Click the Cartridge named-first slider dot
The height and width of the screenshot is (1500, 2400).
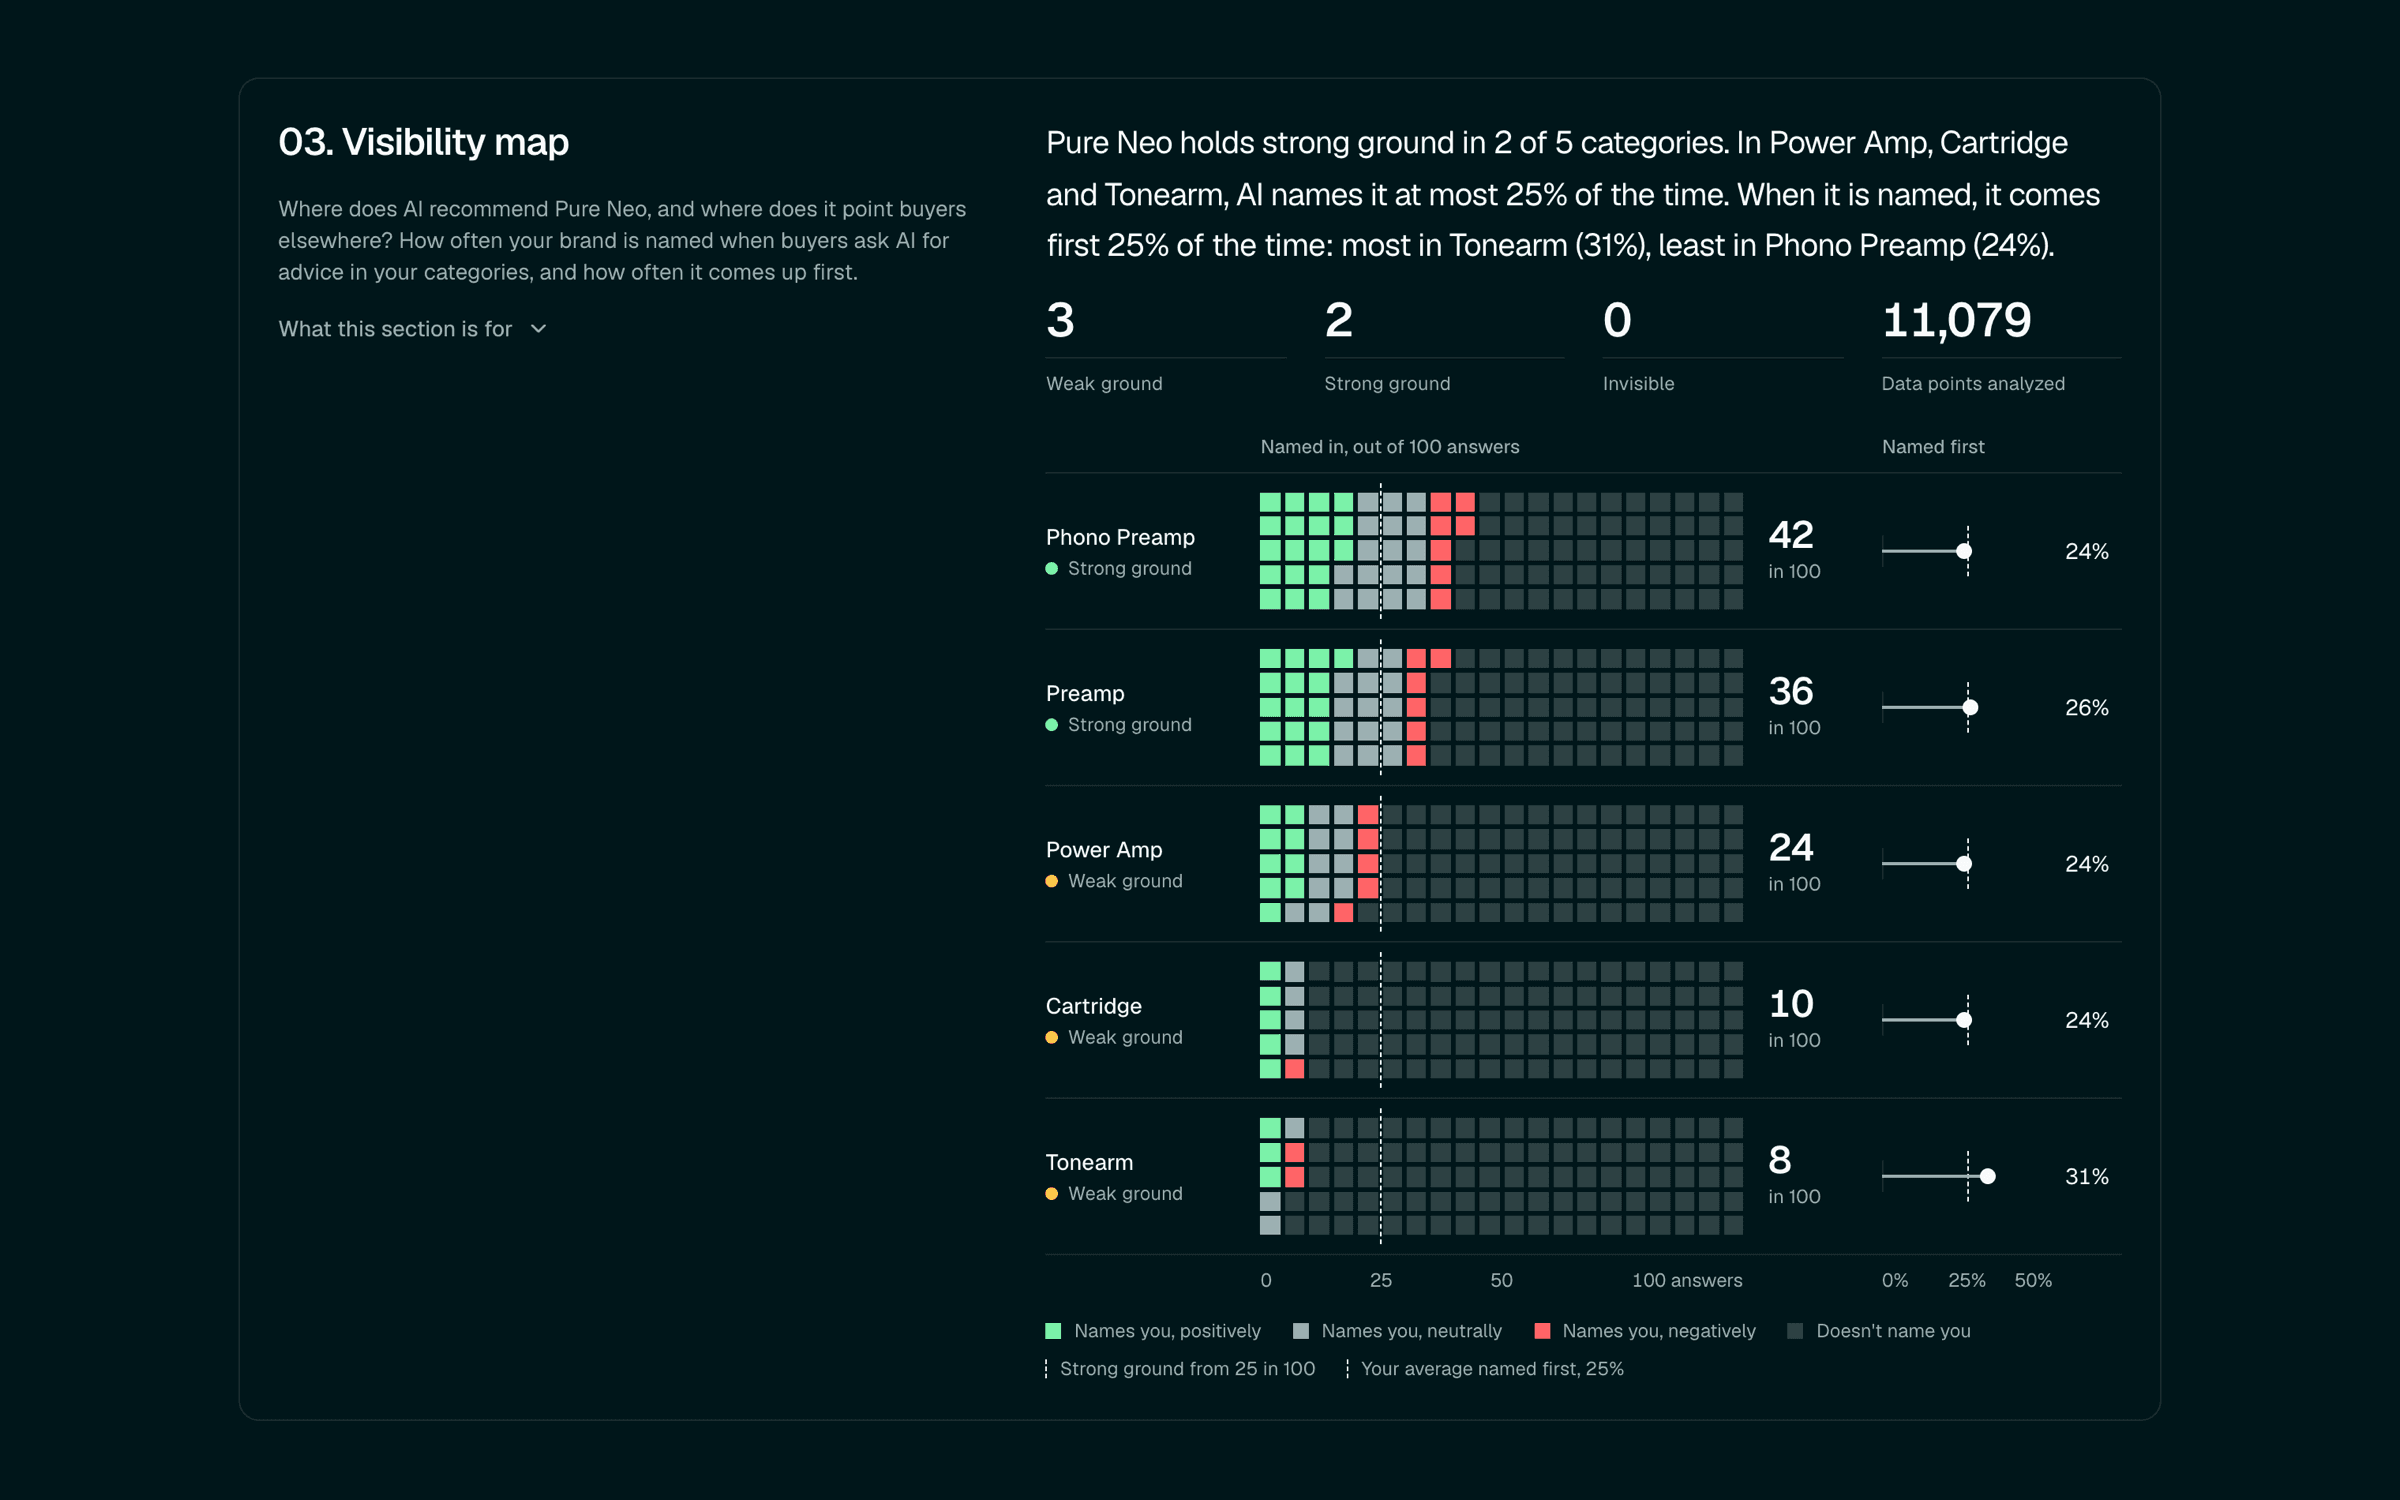tap(1964, 1020)
